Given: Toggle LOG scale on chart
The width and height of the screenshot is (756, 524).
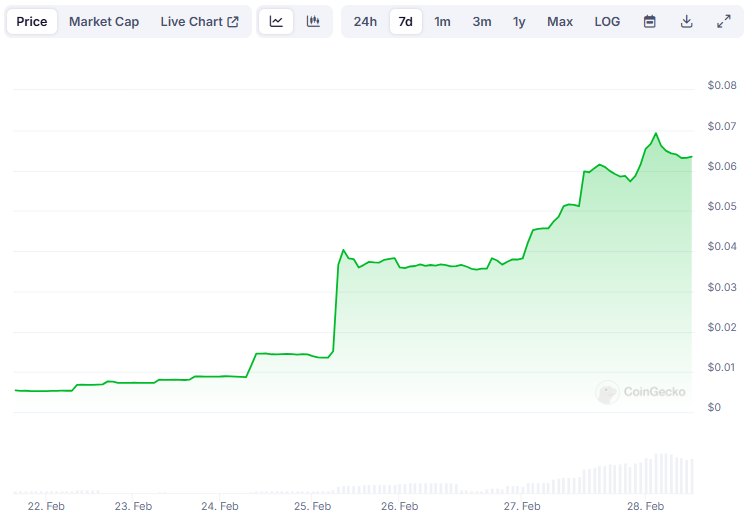Looking at the screenshot, I should 607,22.
